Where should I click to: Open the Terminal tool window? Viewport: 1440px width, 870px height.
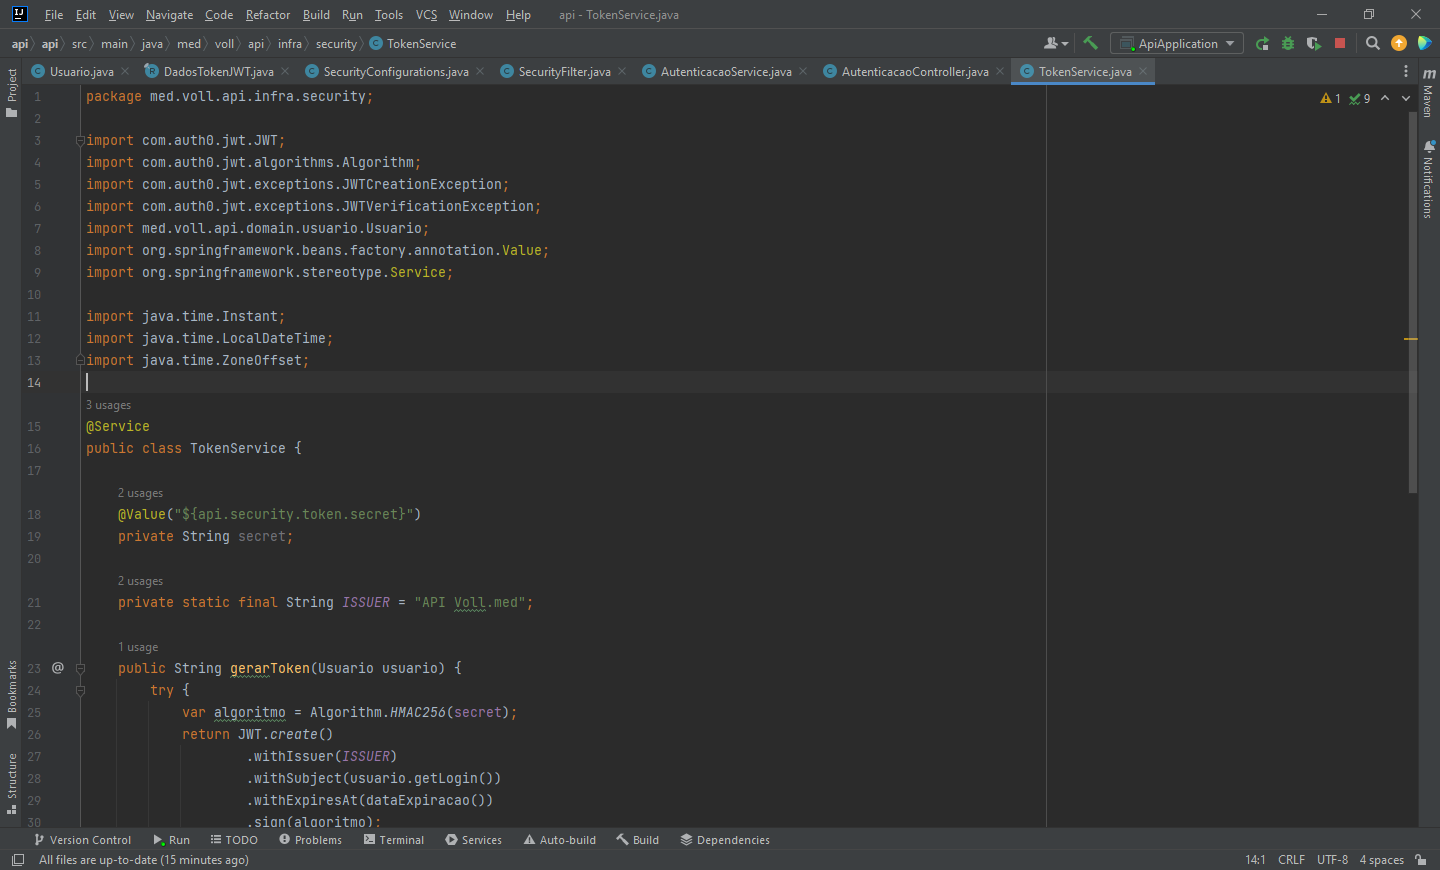point(394,840)
